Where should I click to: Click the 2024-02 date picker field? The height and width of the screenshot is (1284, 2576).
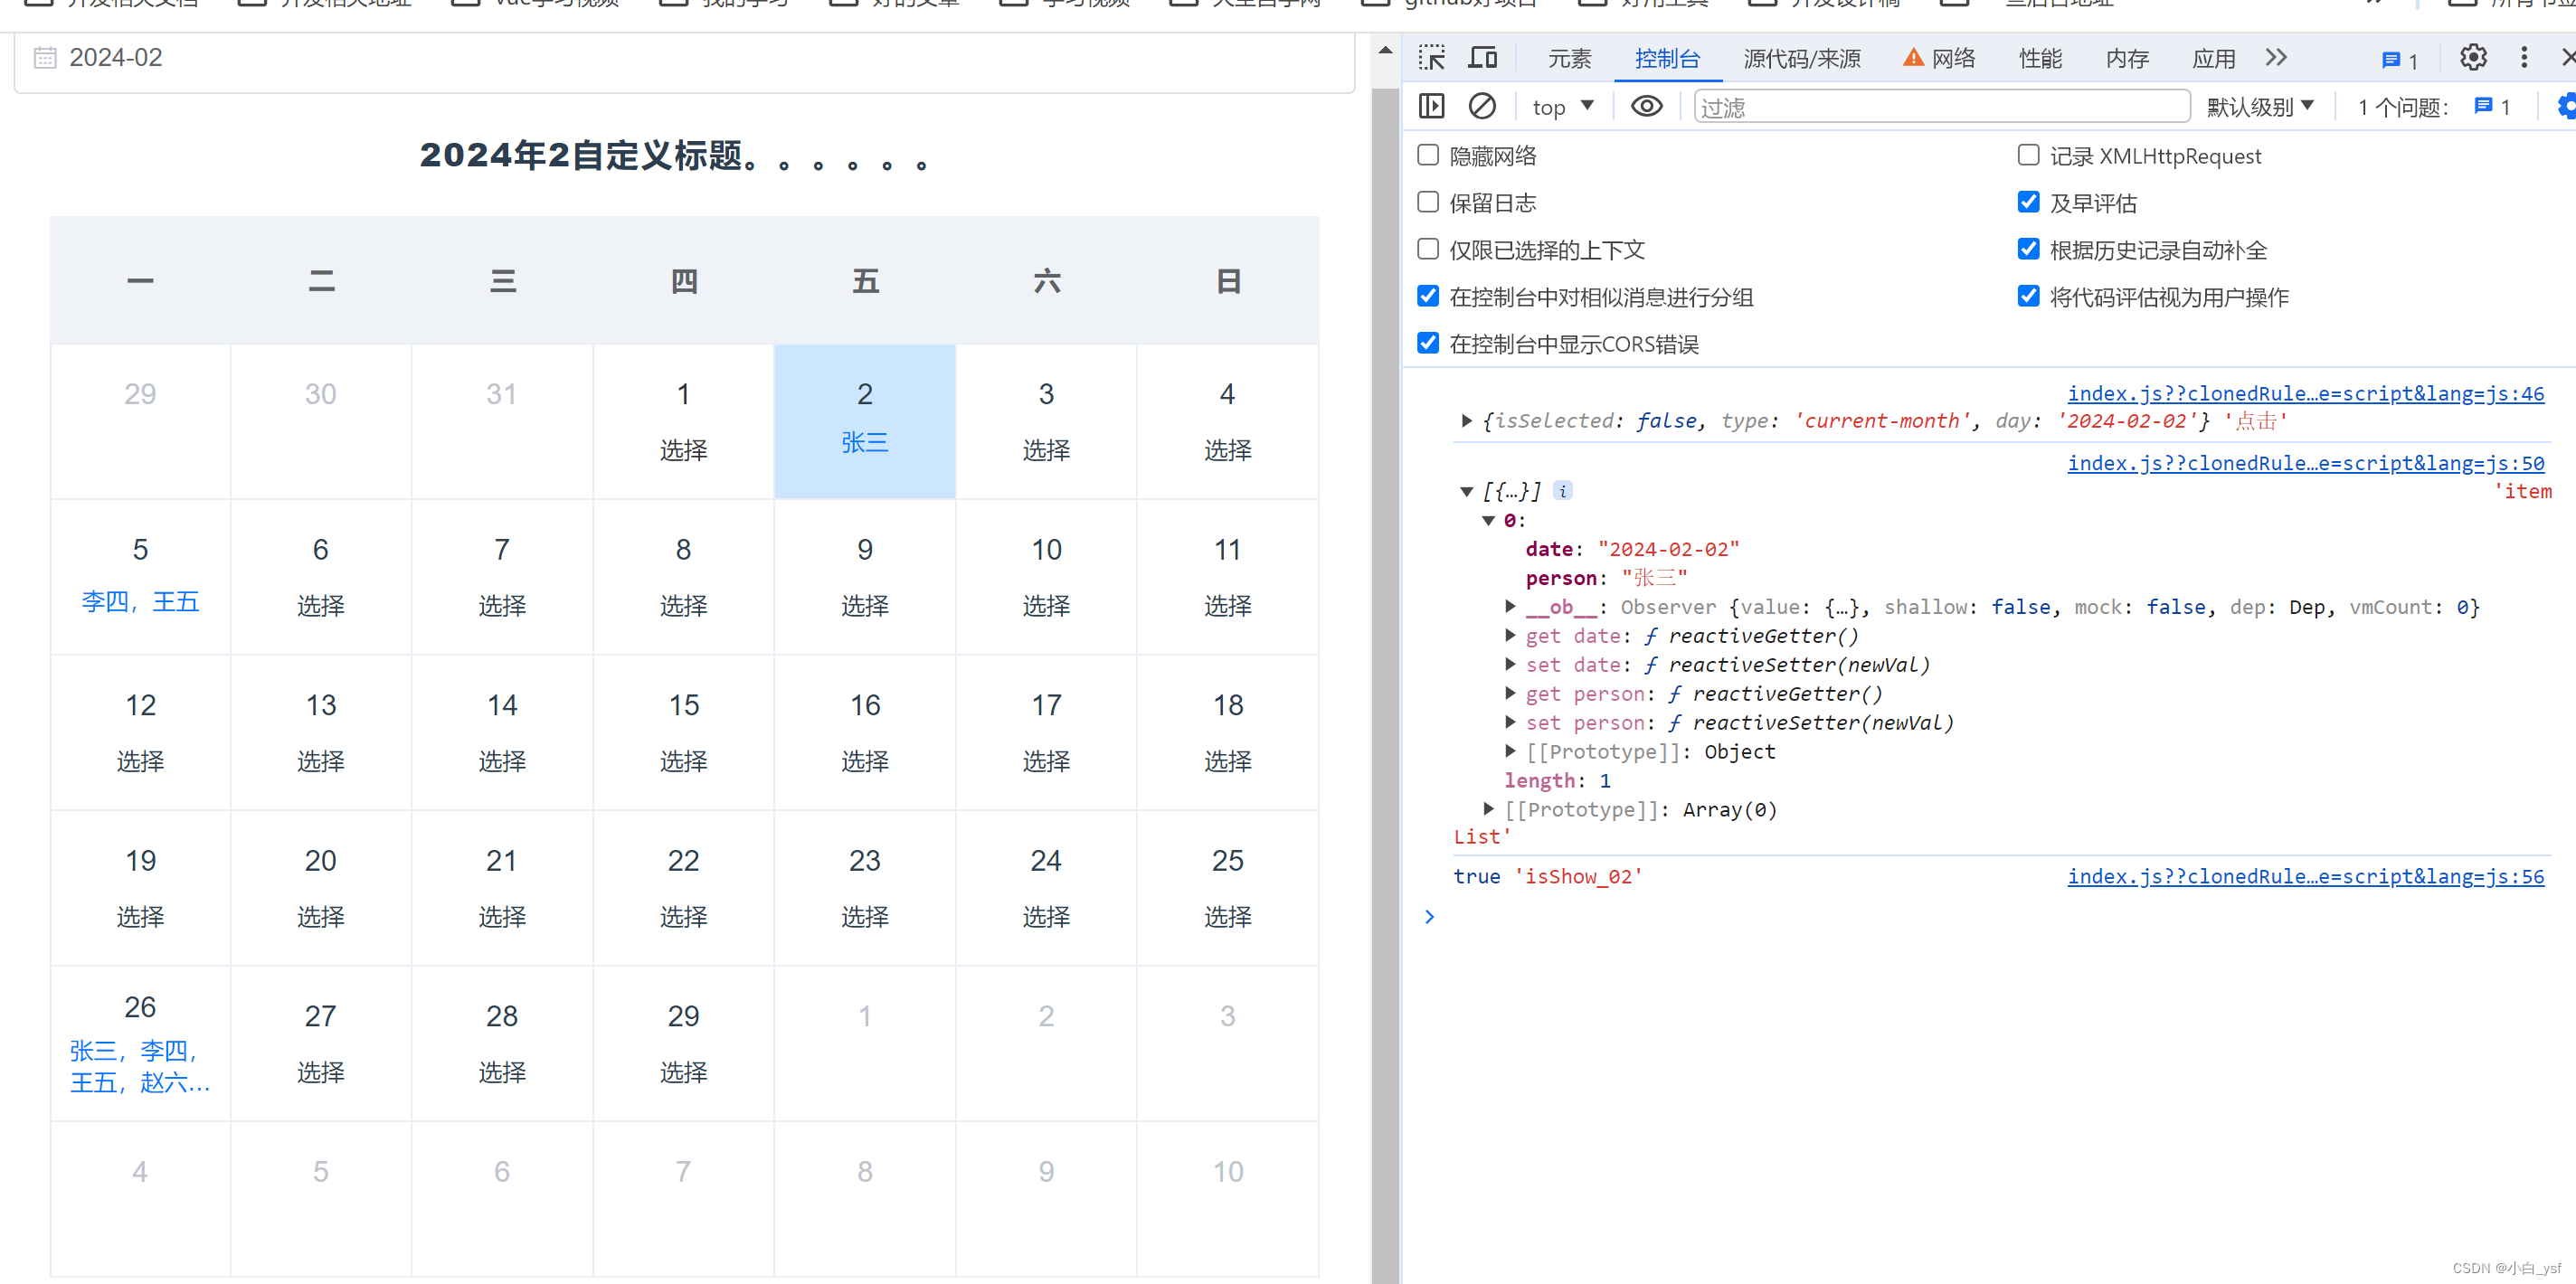click(x=684, y=58)
